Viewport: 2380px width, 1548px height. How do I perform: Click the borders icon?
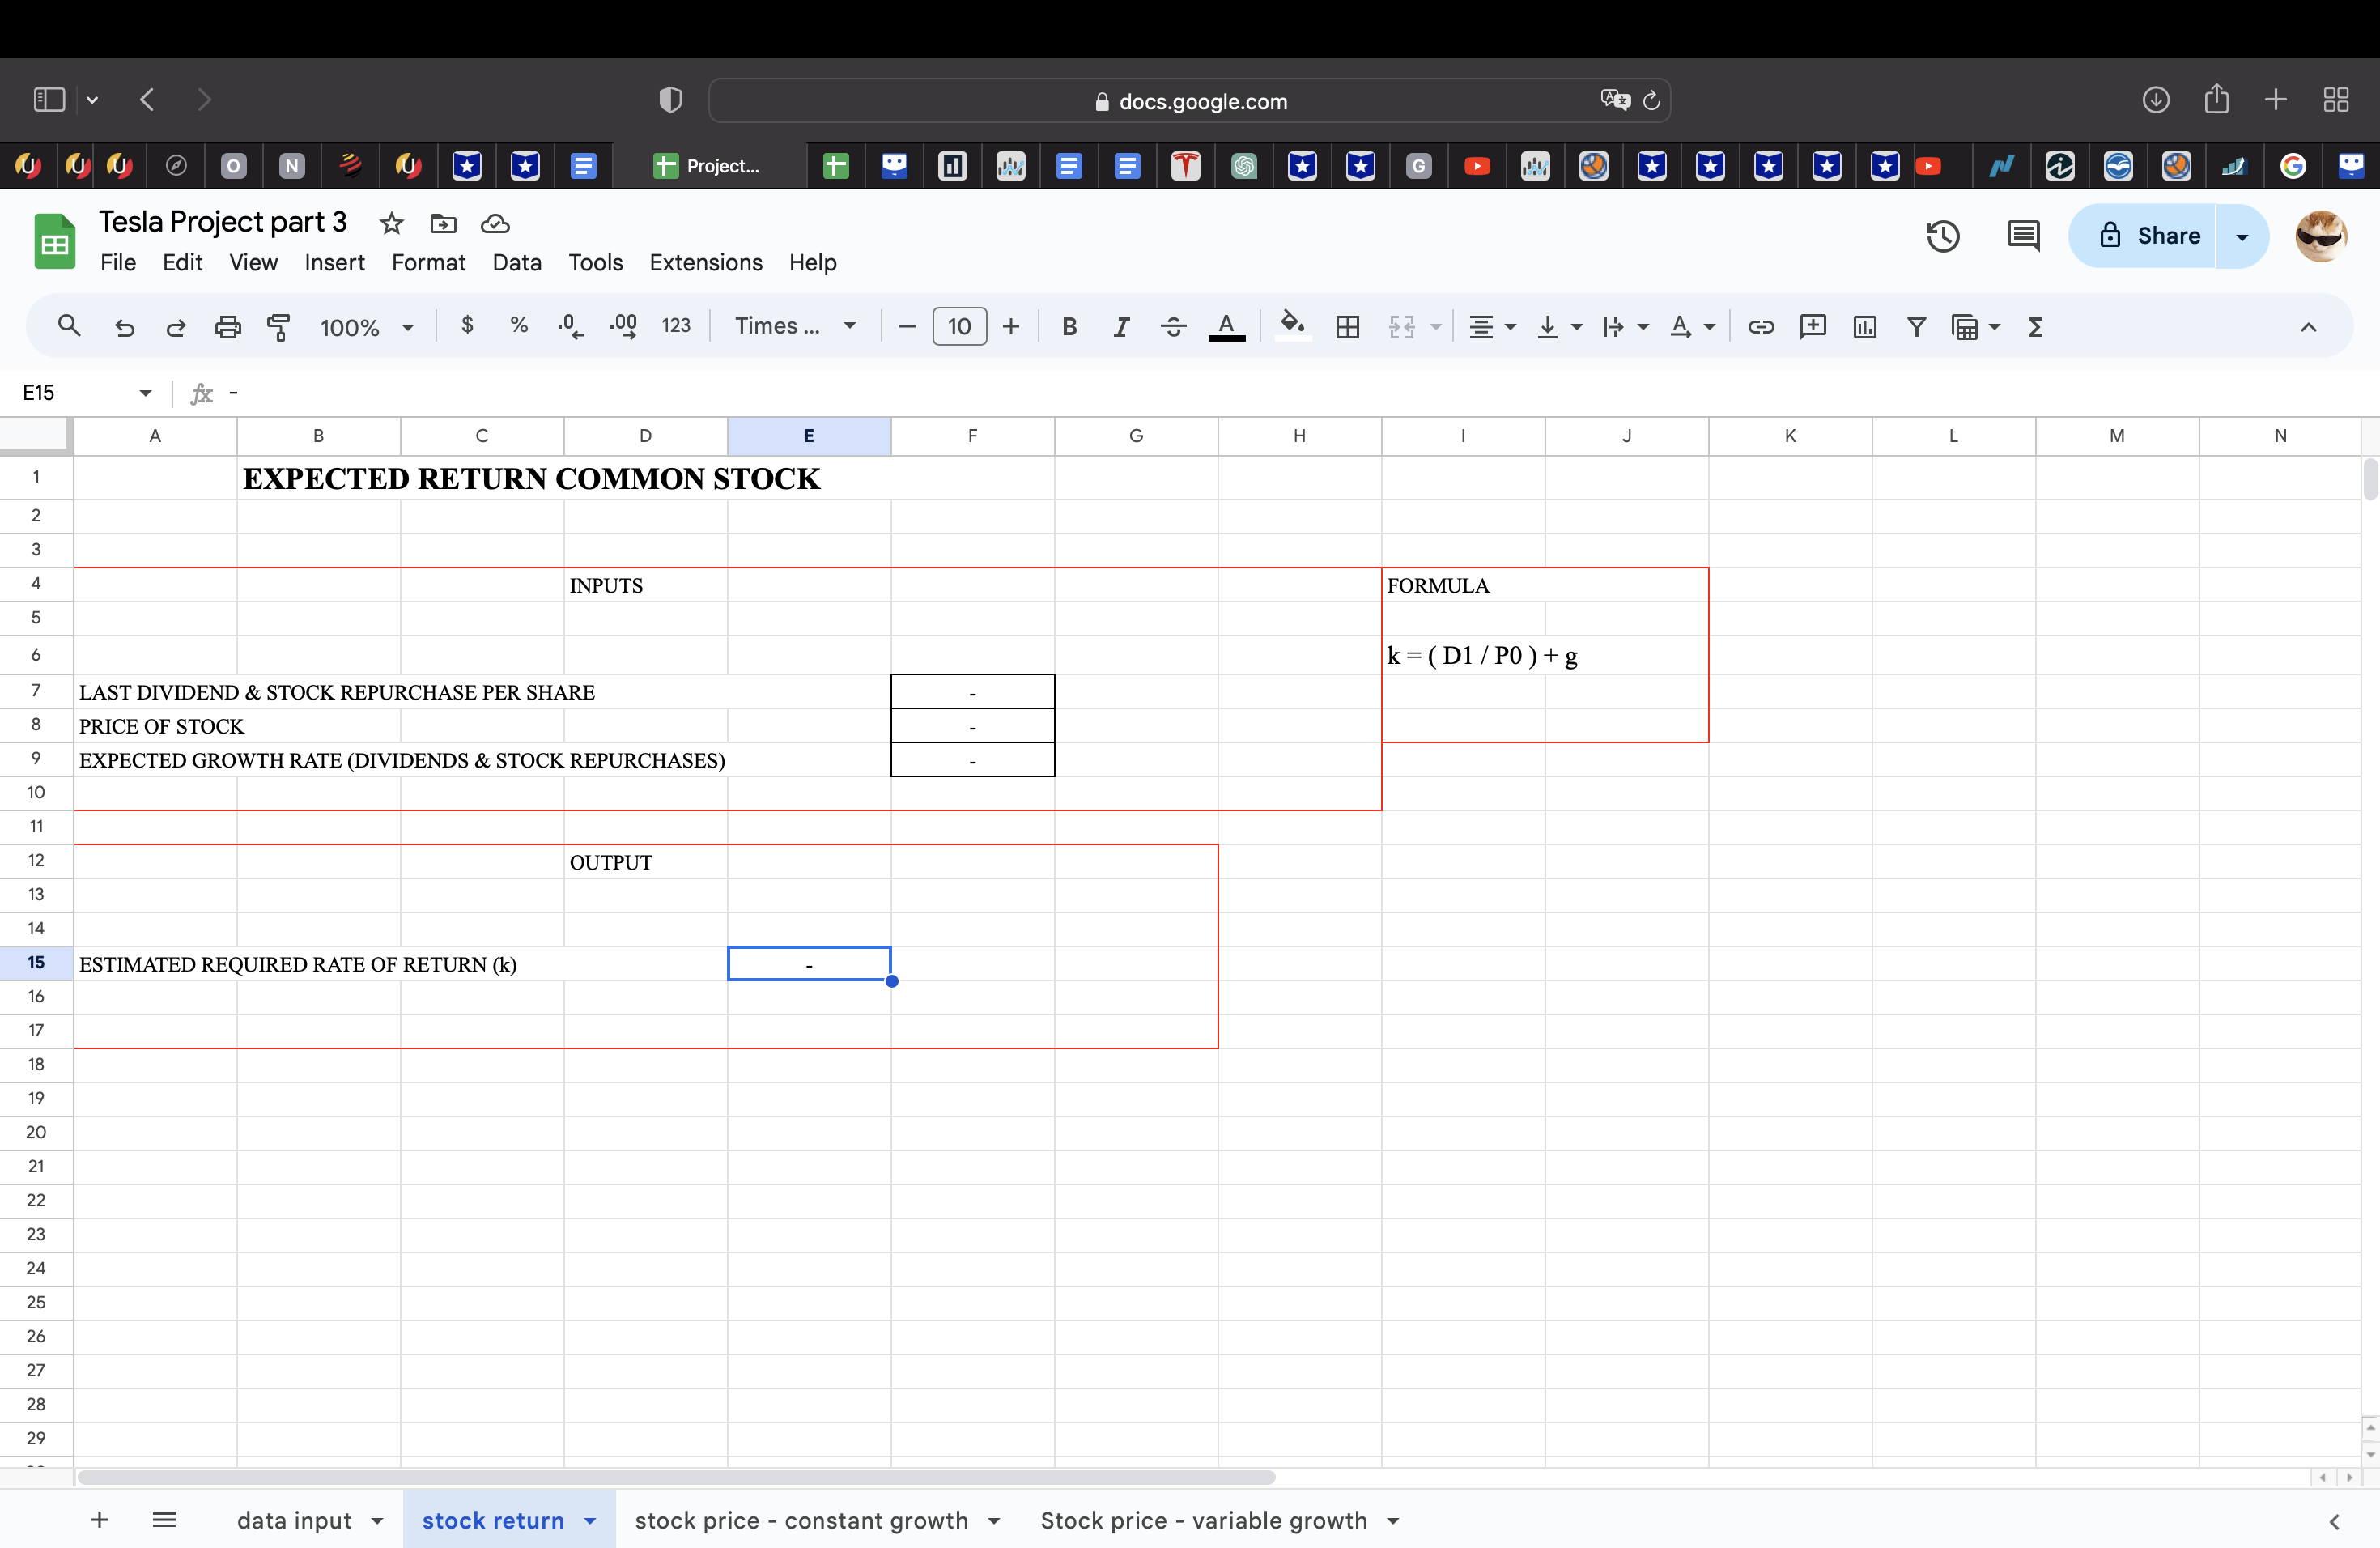[1347, 327]
